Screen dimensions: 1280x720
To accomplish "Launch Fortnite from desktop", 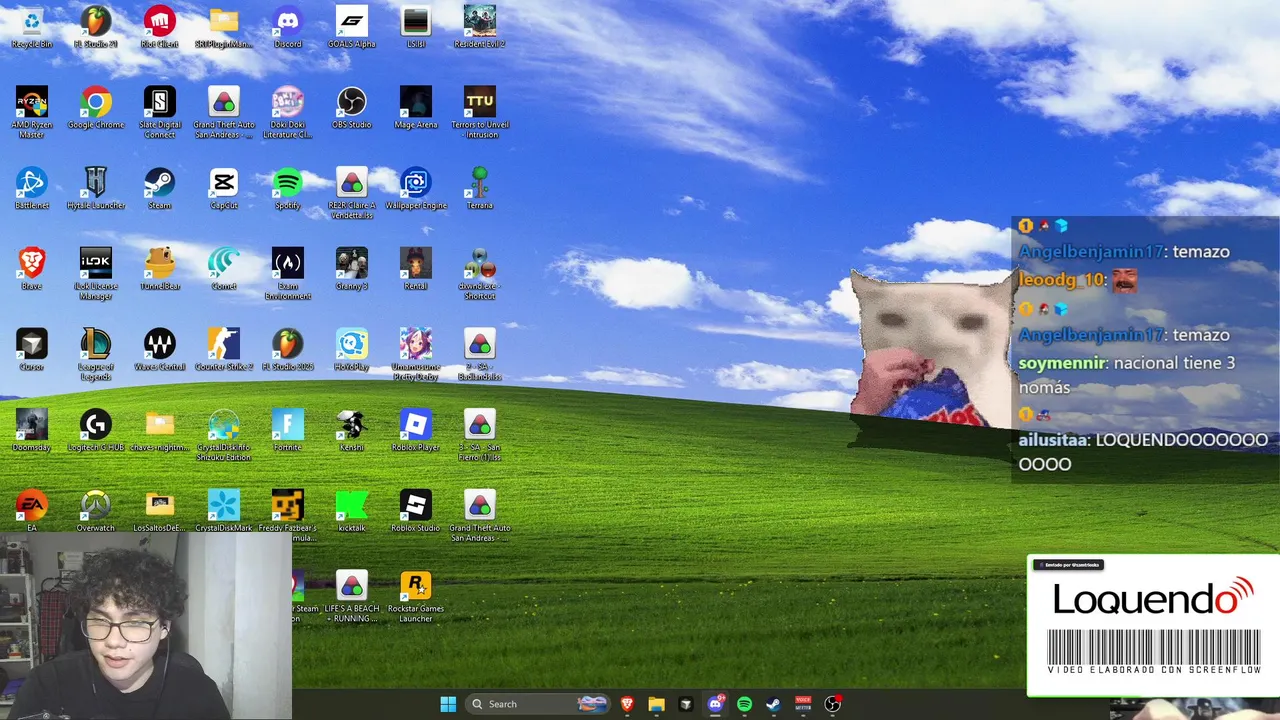I will 288,431.
